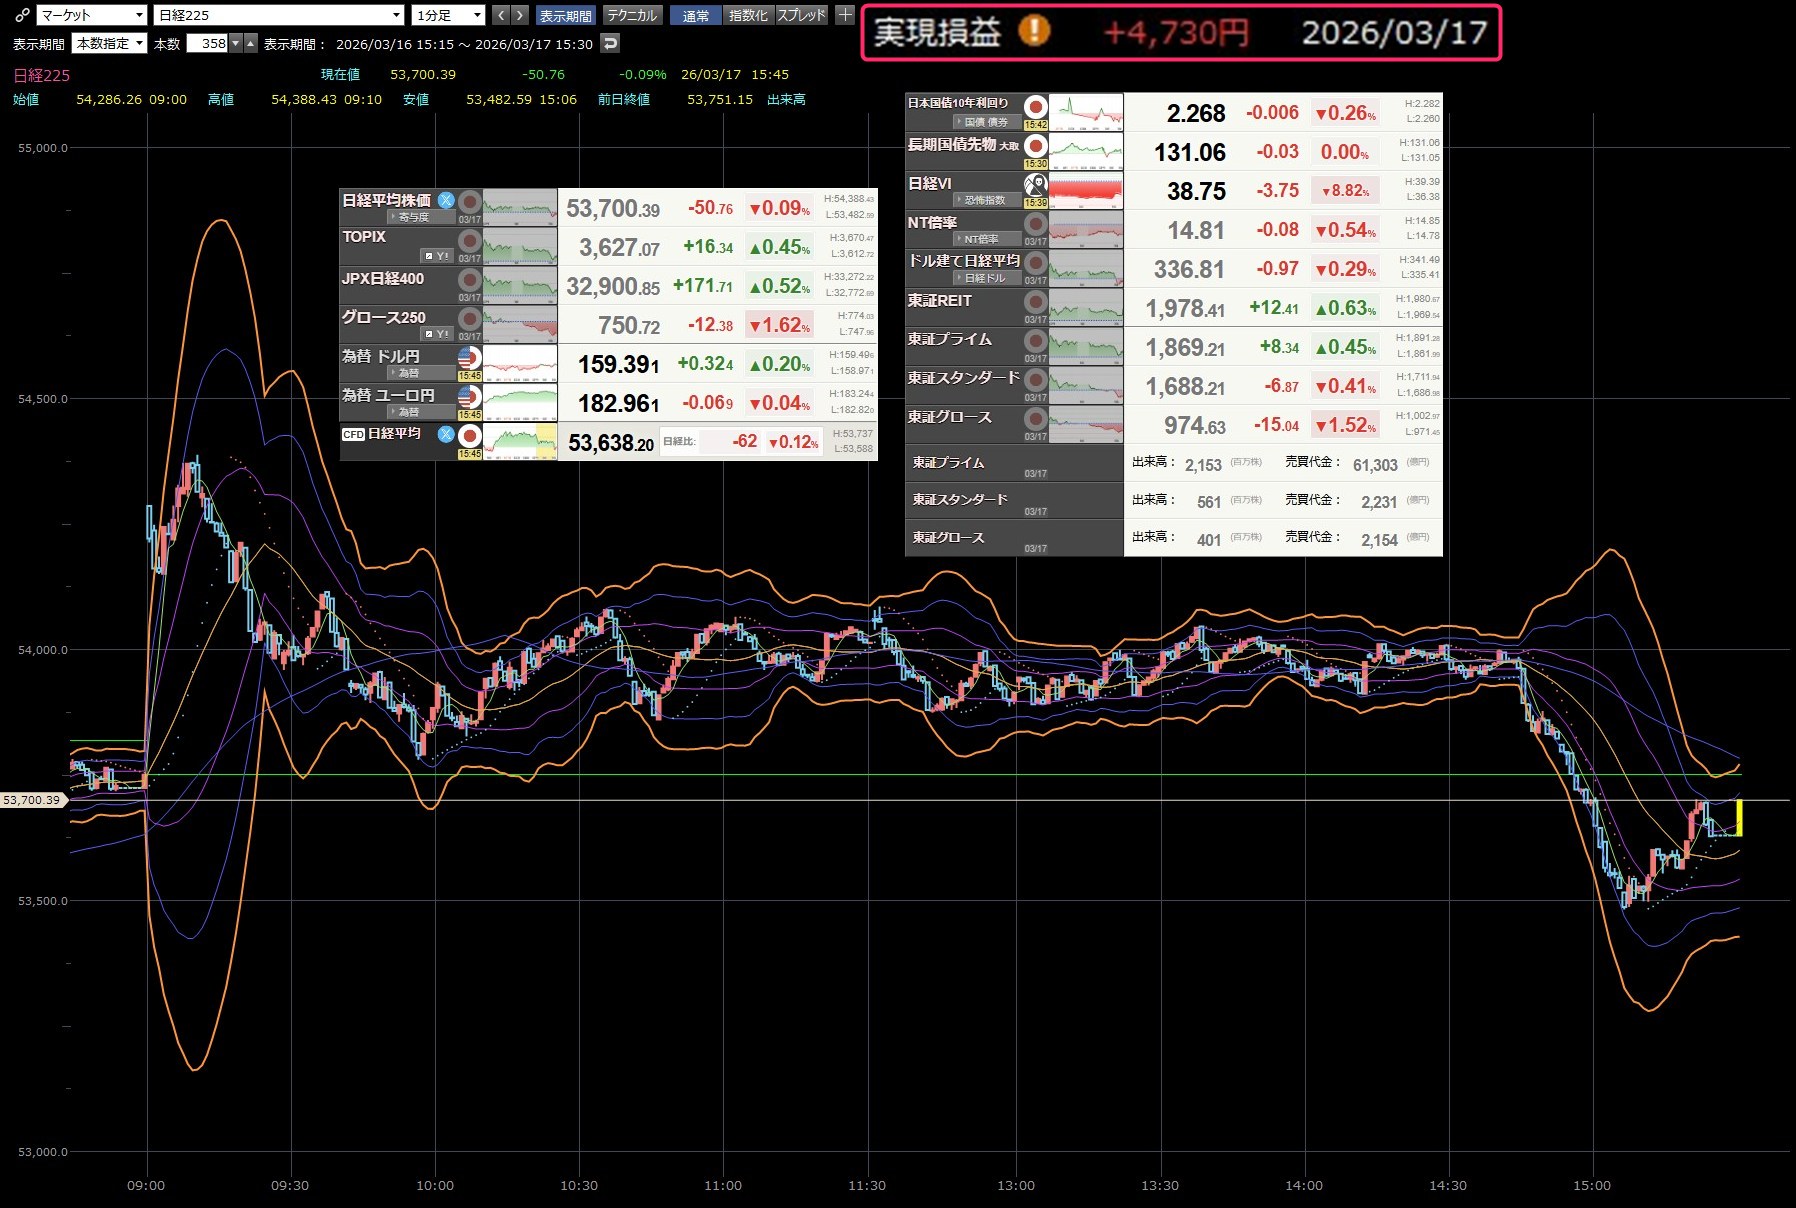
Task: Click the reaper icon on 日経VI row
Action: [1035, 185]
